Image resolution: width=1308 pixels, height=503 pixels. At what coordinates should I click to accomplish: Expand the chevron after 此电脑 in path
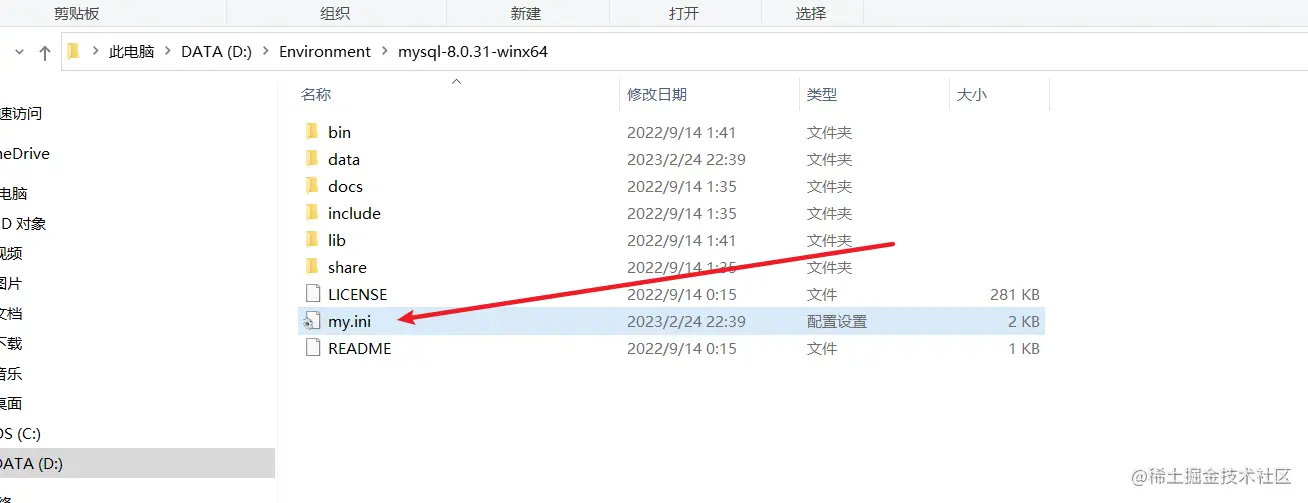pyautogui.click(x=168, y=52)
